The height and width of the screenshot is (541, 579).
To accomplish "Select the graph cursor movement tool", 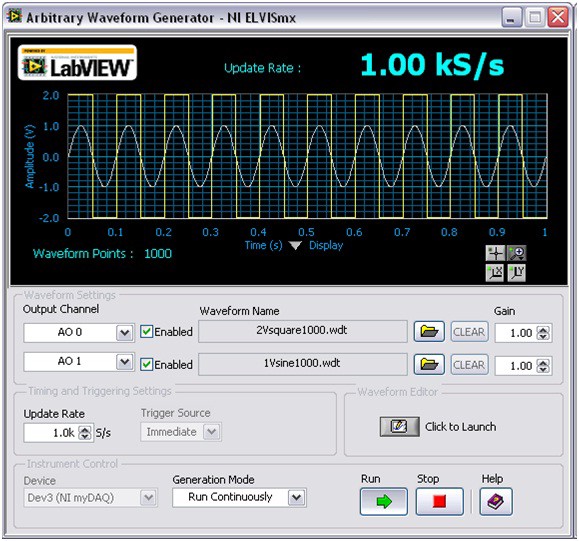I will 495,254.
